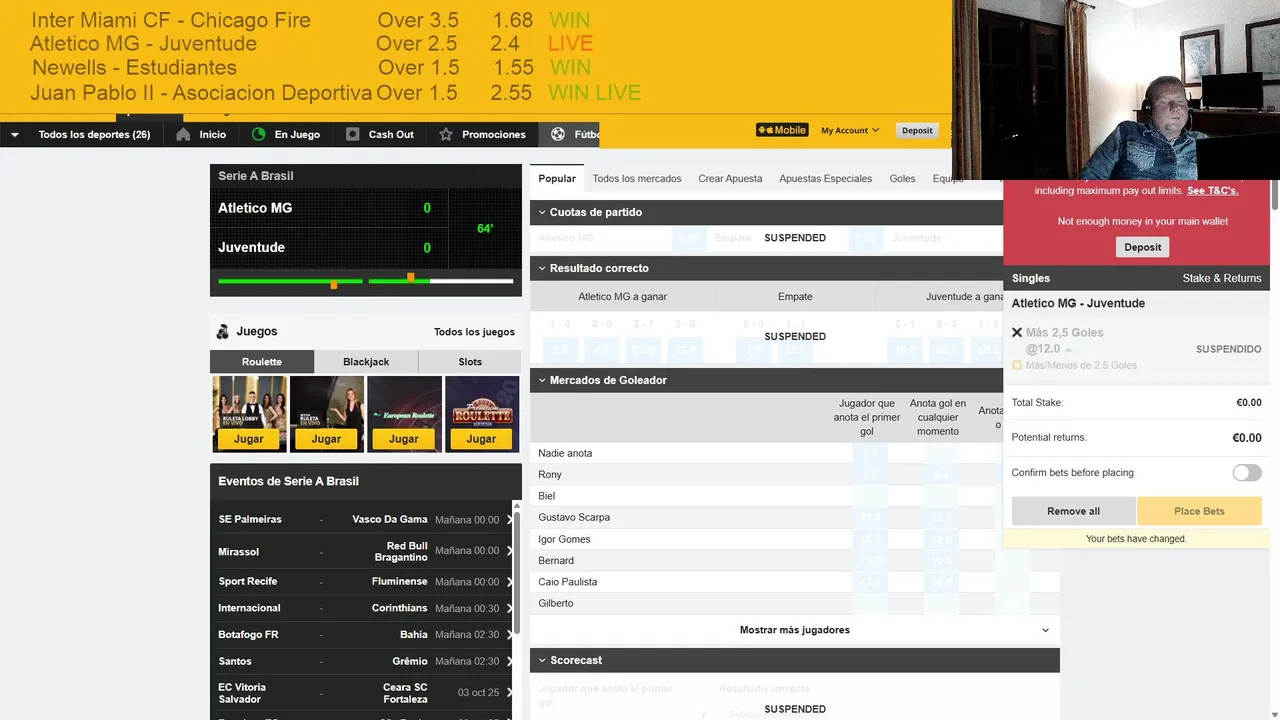Image resolution: width=1280 pixels, height=720 pixels.
Task: Click the Rony goalscorer row
Action: [794, 475]
